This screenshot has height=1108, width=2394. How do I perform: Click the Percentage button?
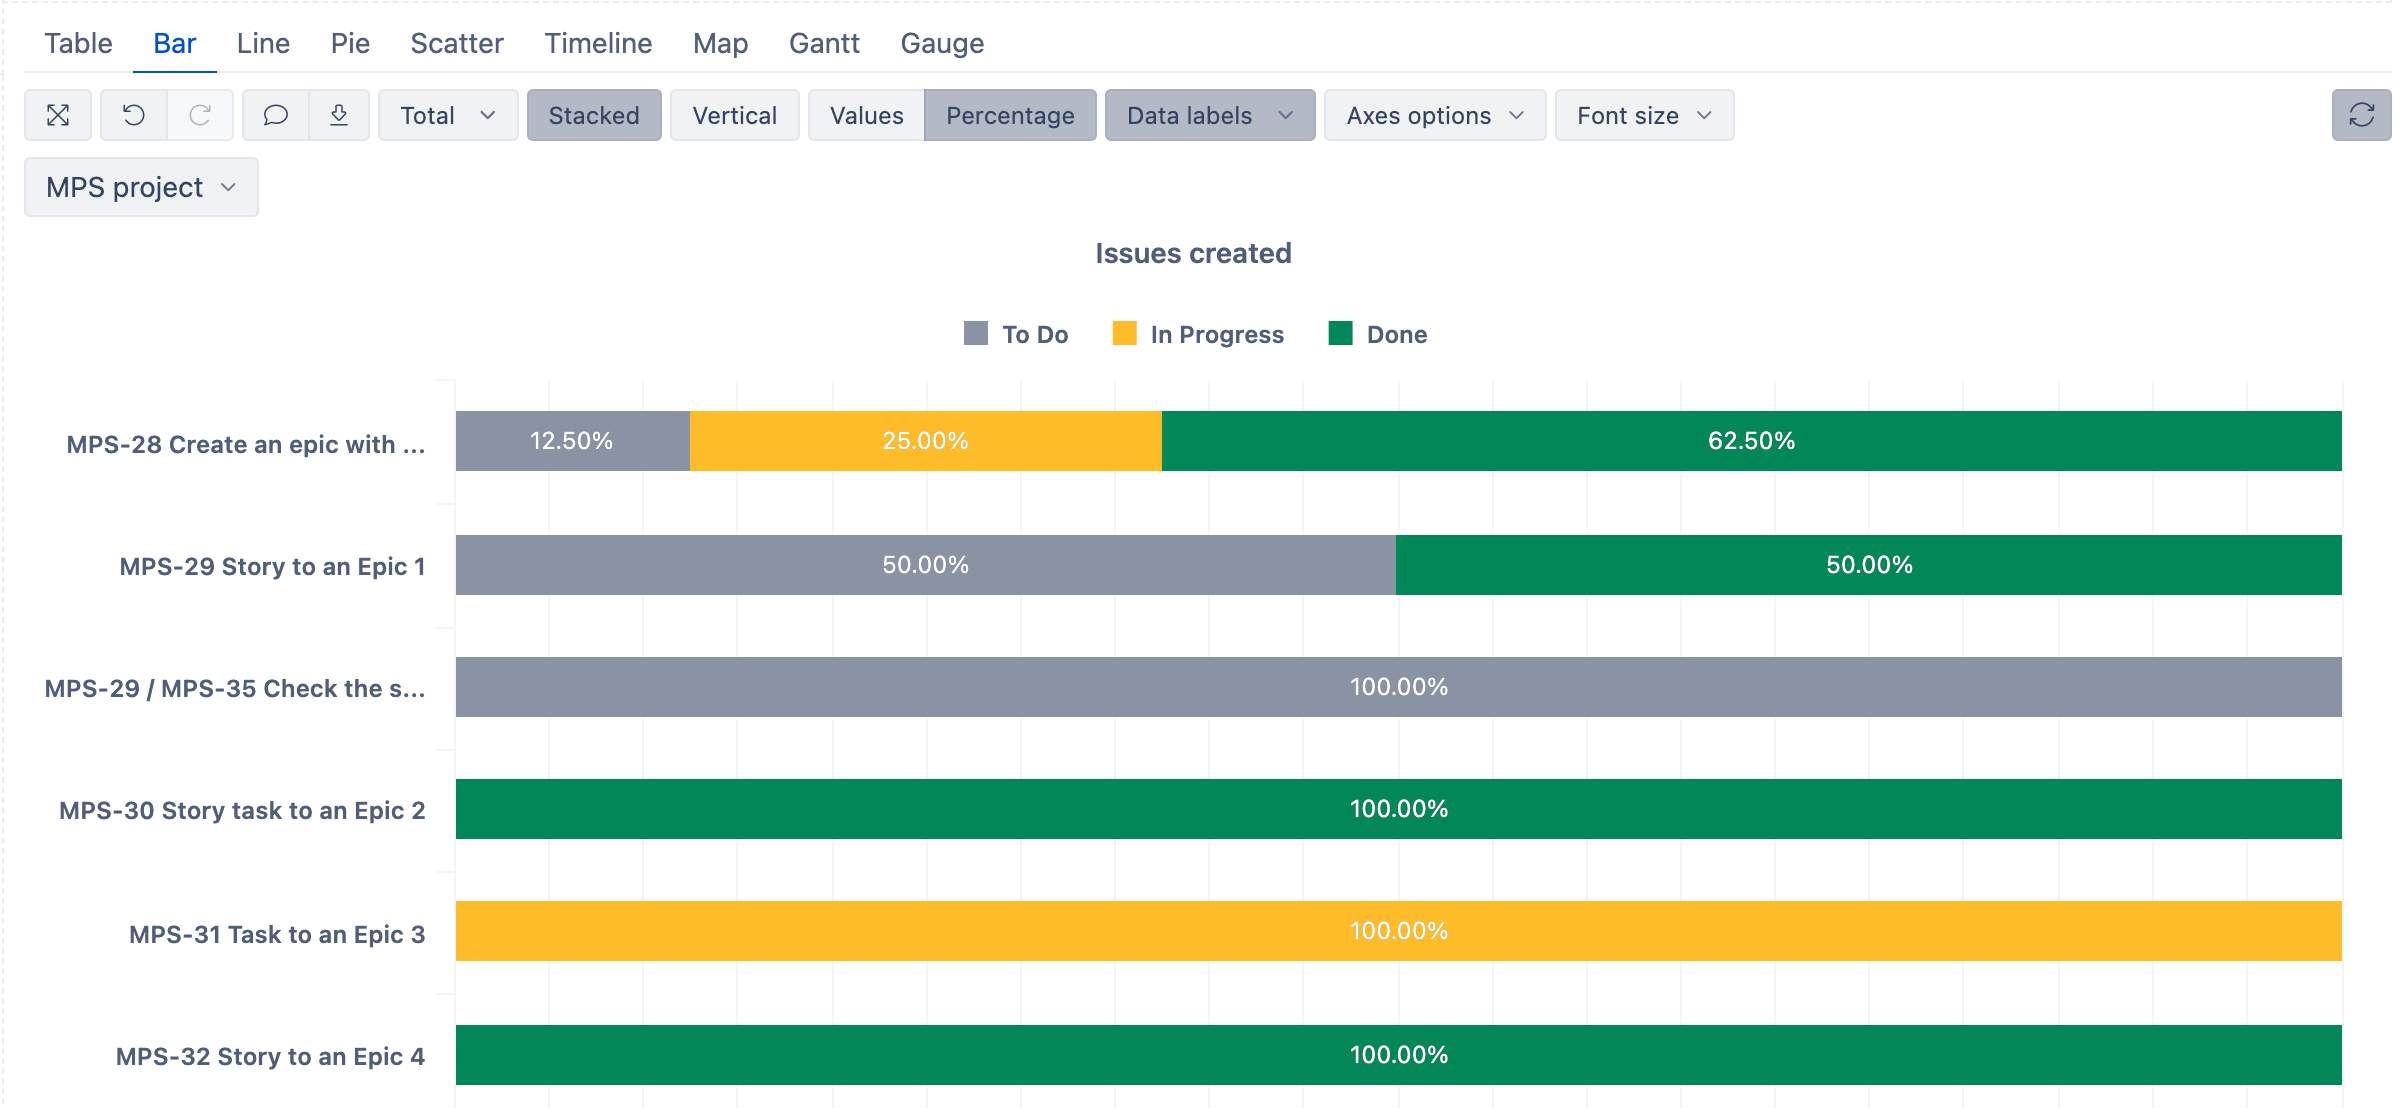(x=1010, y=115)
